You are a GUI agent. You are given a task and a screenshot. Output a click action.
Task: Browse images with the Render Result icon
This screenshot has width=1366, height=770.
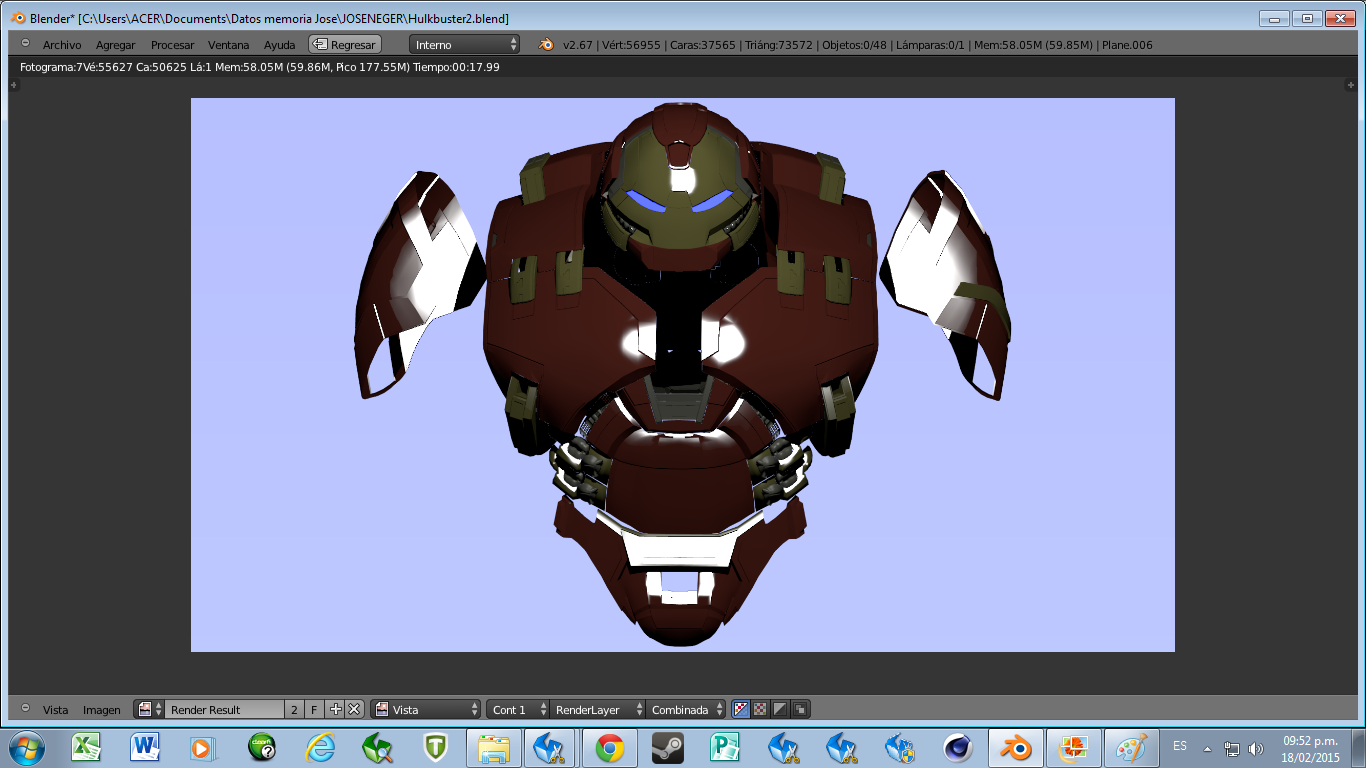pos(149,709)
